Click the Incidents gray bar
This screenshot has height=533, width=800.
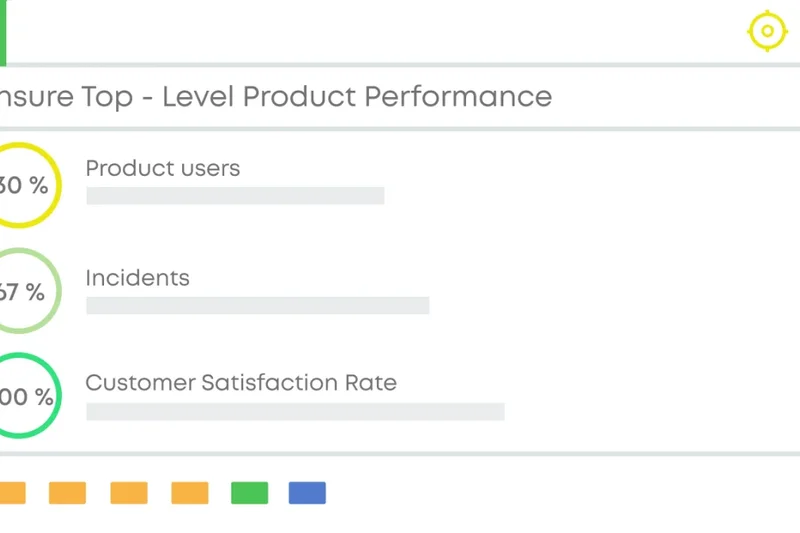coord(257,305)
